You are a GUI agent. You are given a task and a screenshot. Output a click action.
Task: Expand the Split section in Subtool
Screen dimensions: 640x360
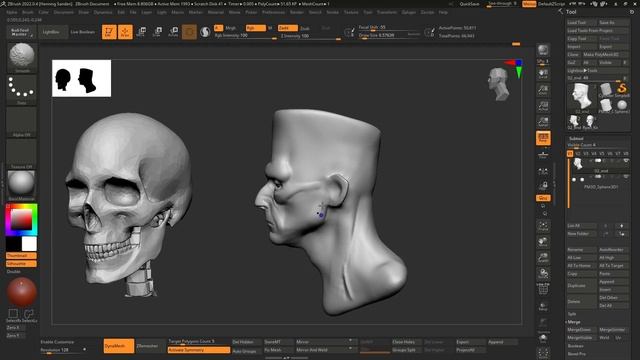[572, 313]
